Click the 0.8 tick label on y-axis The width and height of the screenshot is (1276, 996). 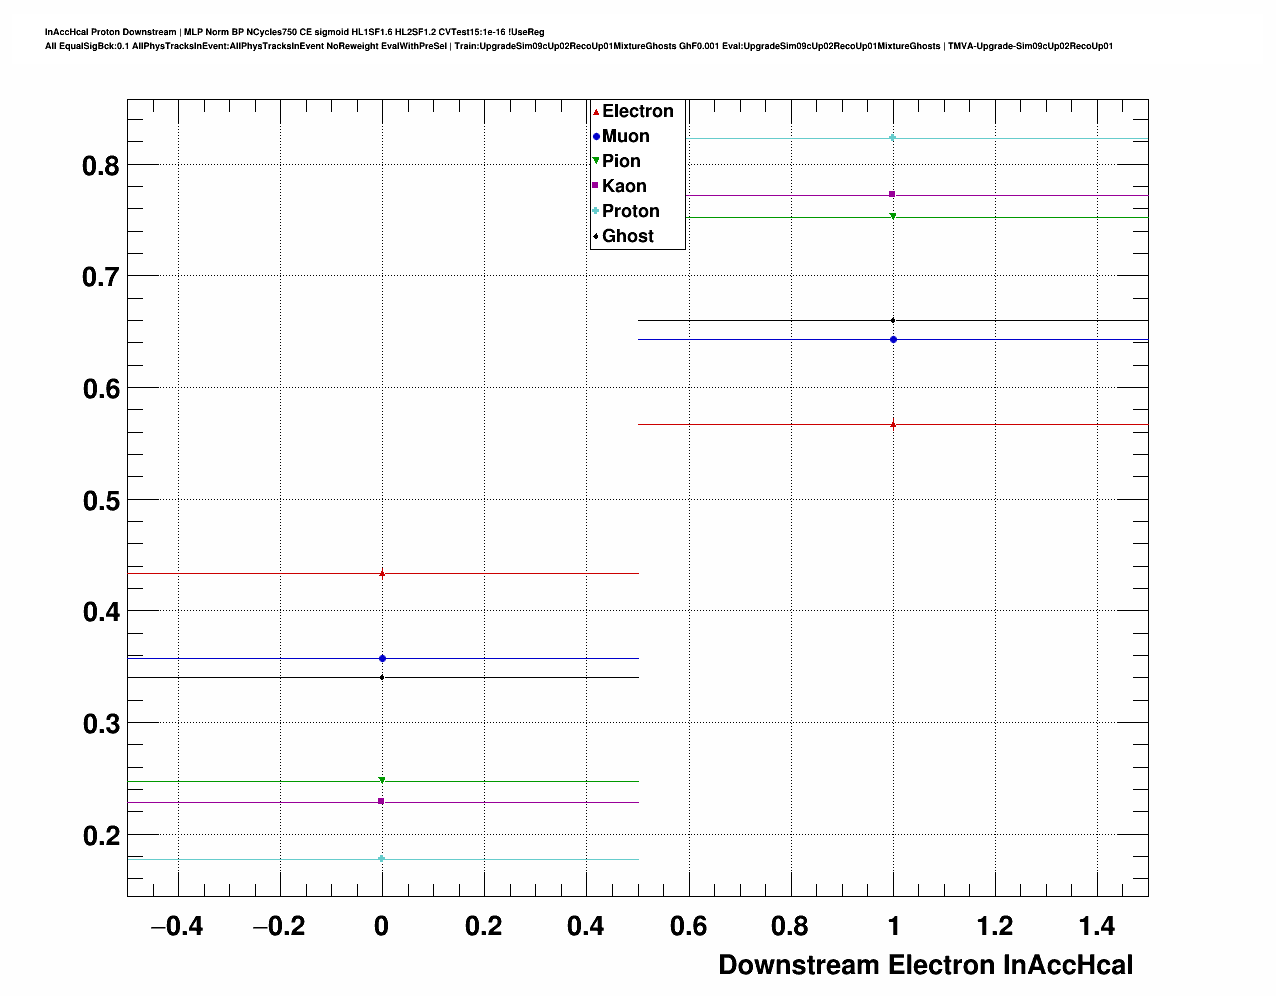tap(100, 165)
